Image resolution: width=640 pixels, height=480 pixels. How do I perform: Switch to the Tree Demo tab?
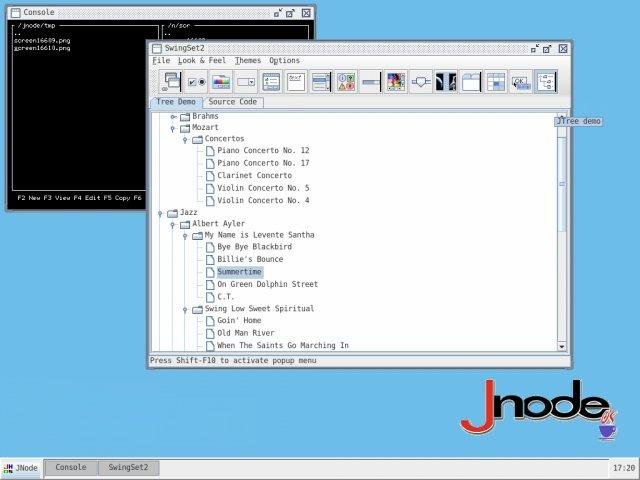tap(176, 102)
